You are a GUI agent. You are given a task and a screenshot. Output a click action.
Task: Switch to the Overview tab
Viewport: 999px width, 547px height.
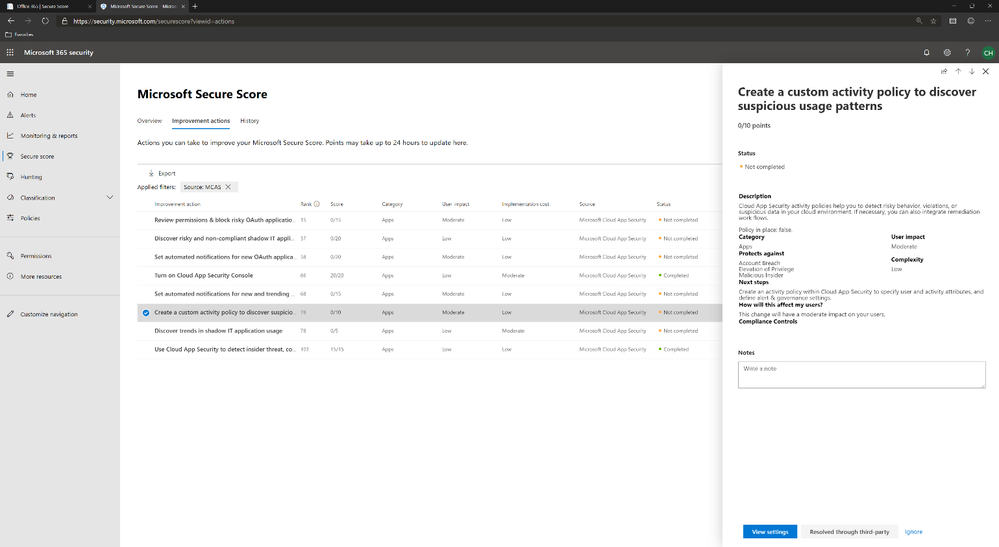coord(149,120)
